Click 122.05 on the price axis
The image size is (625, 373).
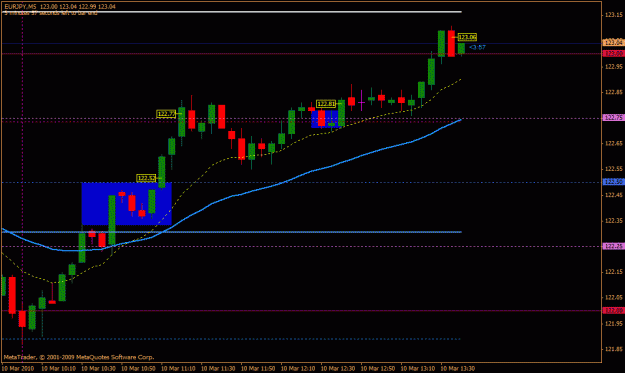pos(613,298)
